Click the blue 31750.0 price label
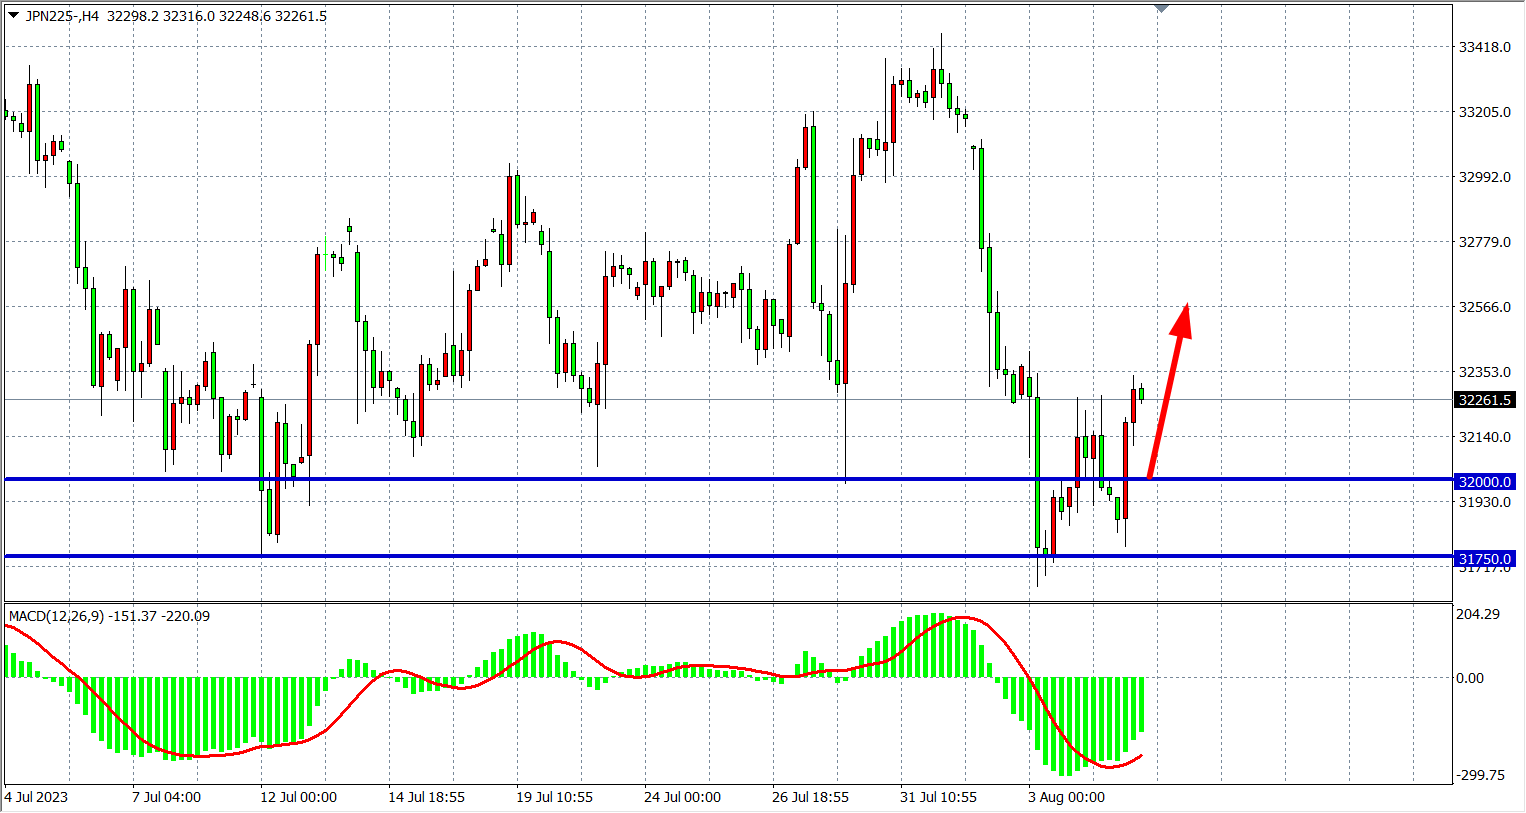Viewport: 1526px width, 813px height. pyautogui.click(x=1485, y=559)
